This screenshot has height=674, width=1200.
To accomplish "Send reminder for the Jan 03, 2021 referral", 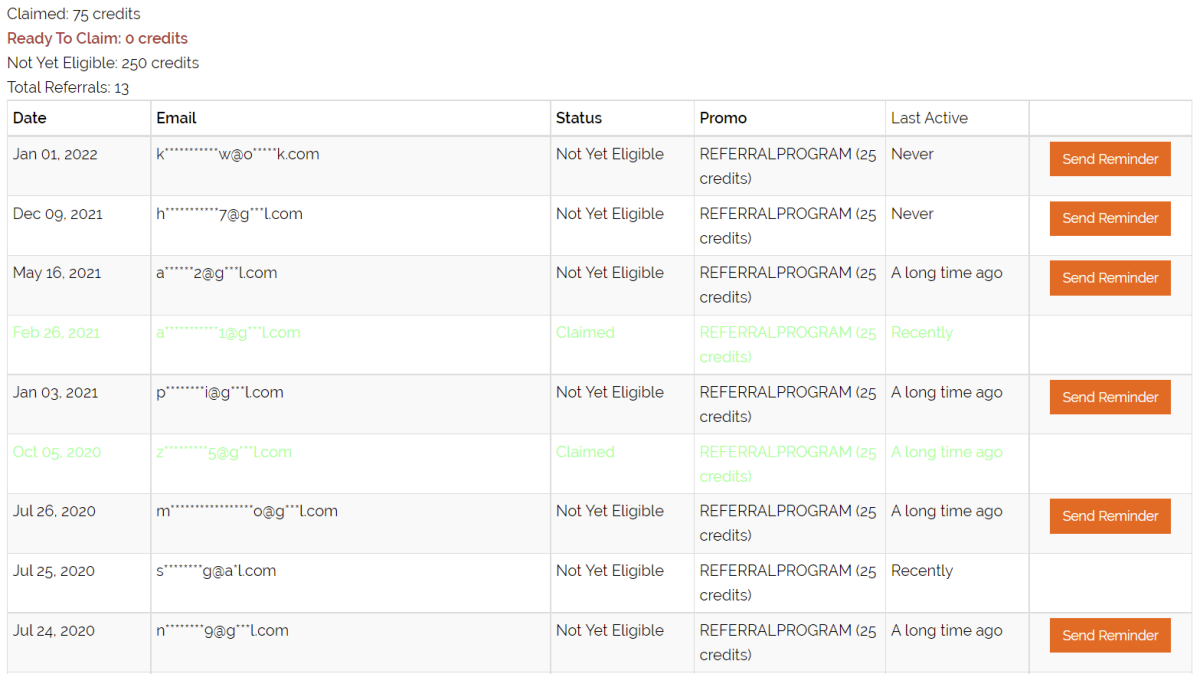I will [x=1110, y=397].
